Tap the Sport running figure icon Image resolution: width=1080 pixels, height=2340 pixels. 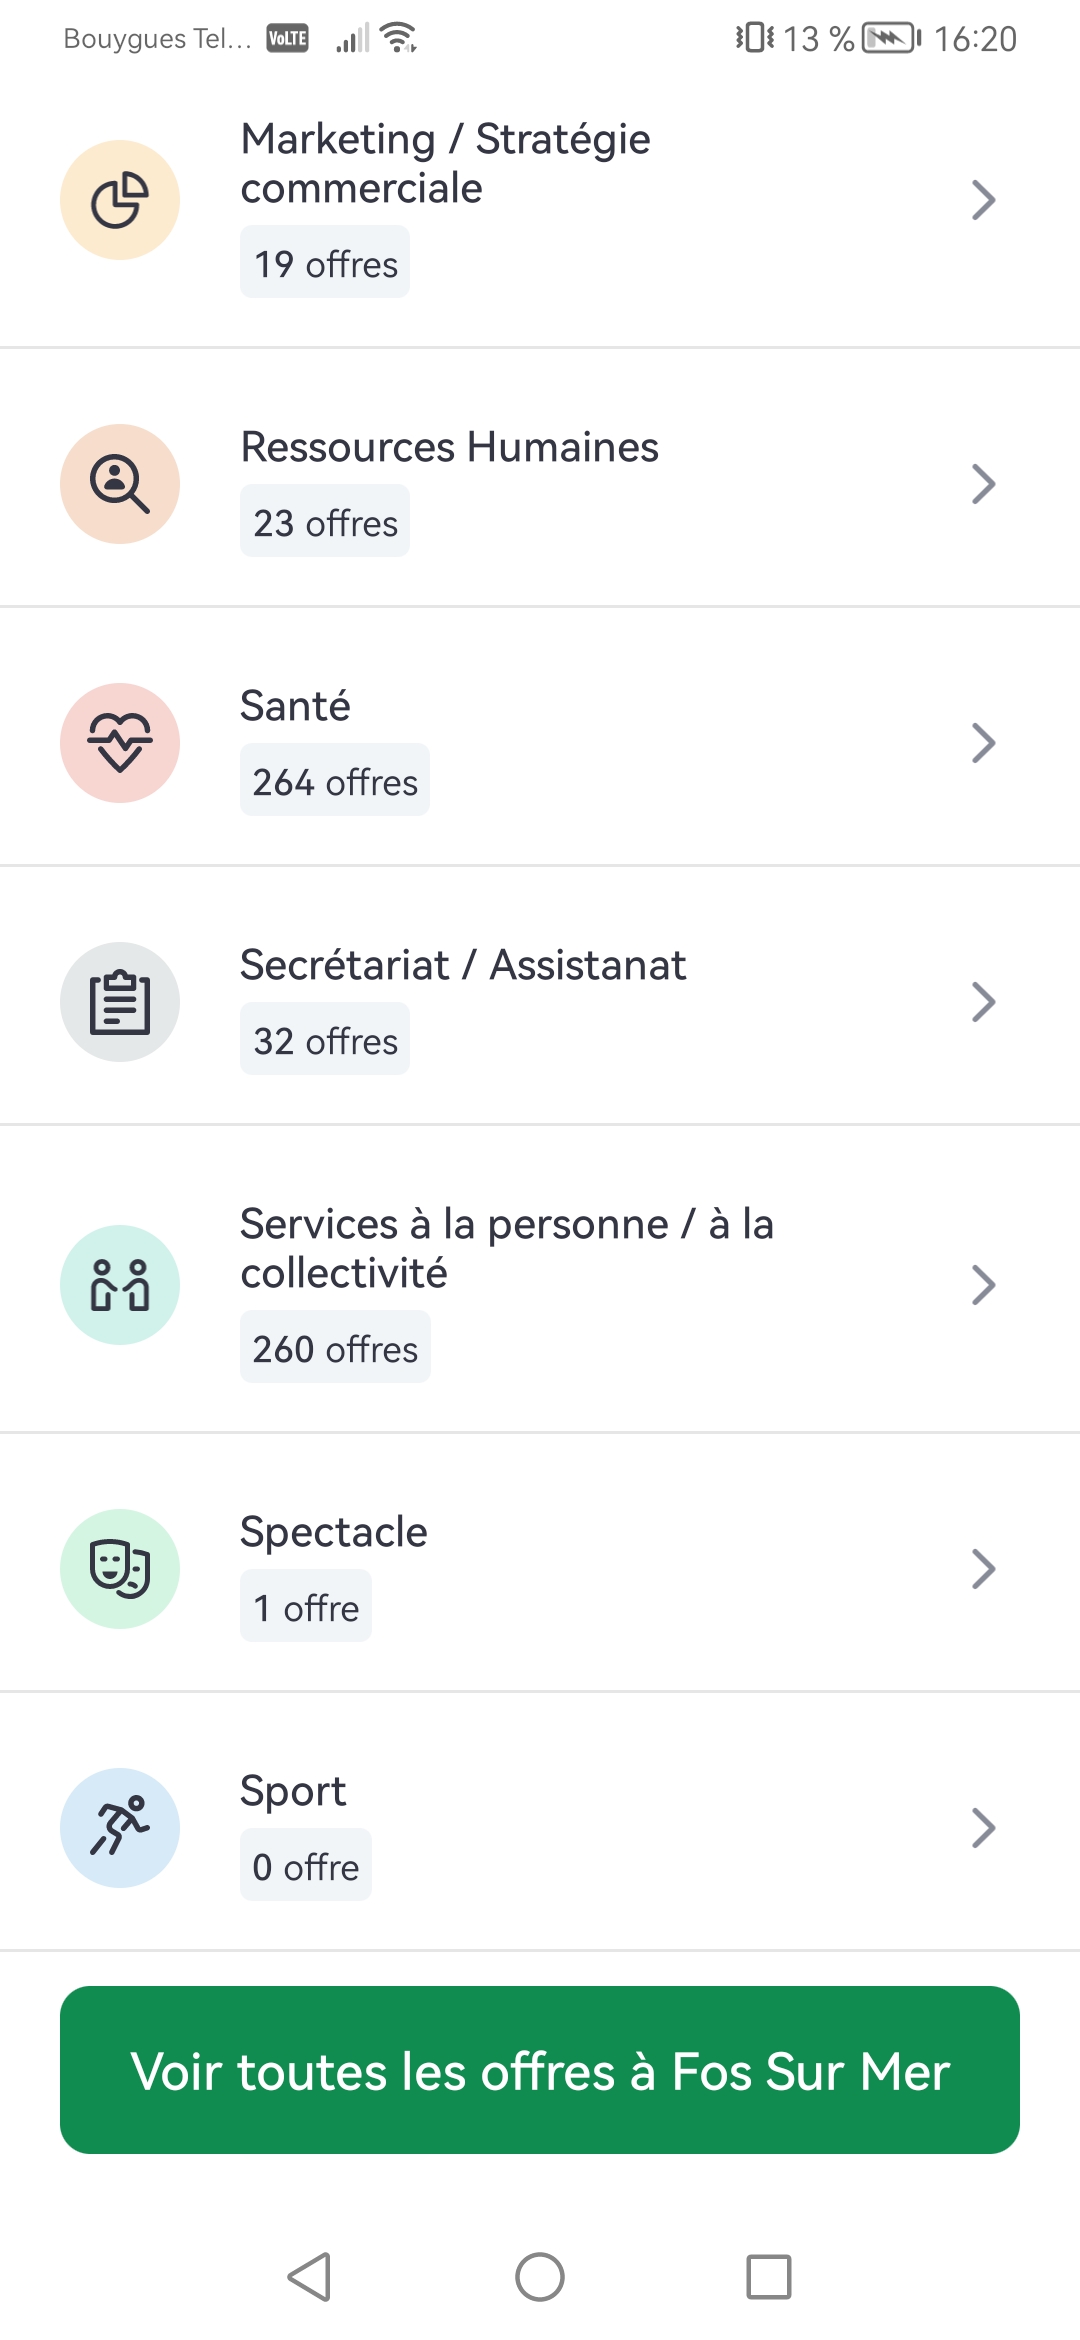[120, 1828]
